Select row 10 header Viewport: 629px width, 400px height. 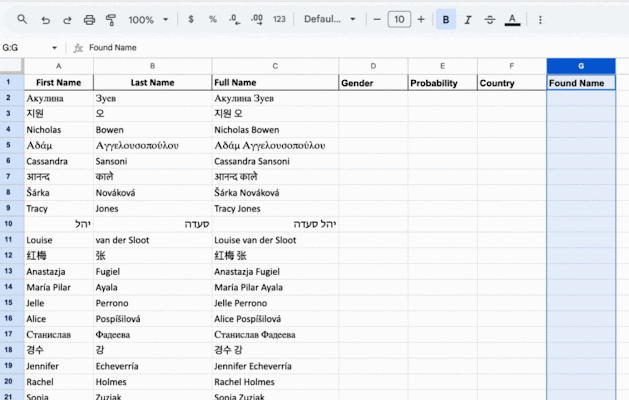(12, 224)
